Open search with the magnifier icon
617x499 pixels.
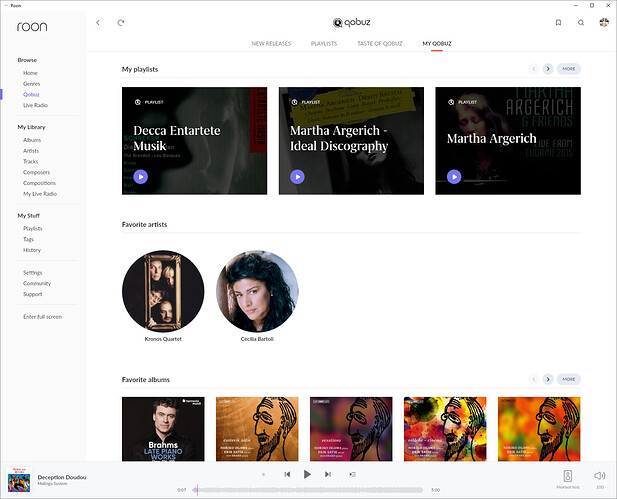581,23
